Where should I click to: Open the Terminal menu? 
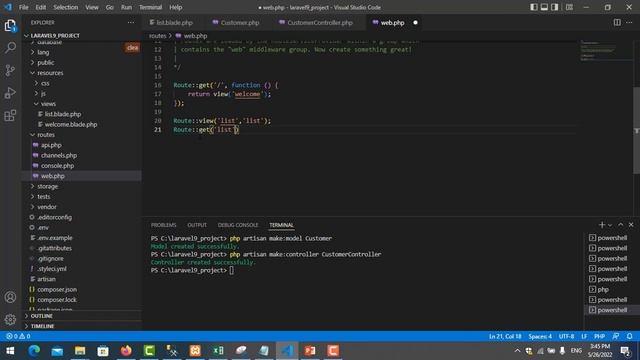click(150, 7)
